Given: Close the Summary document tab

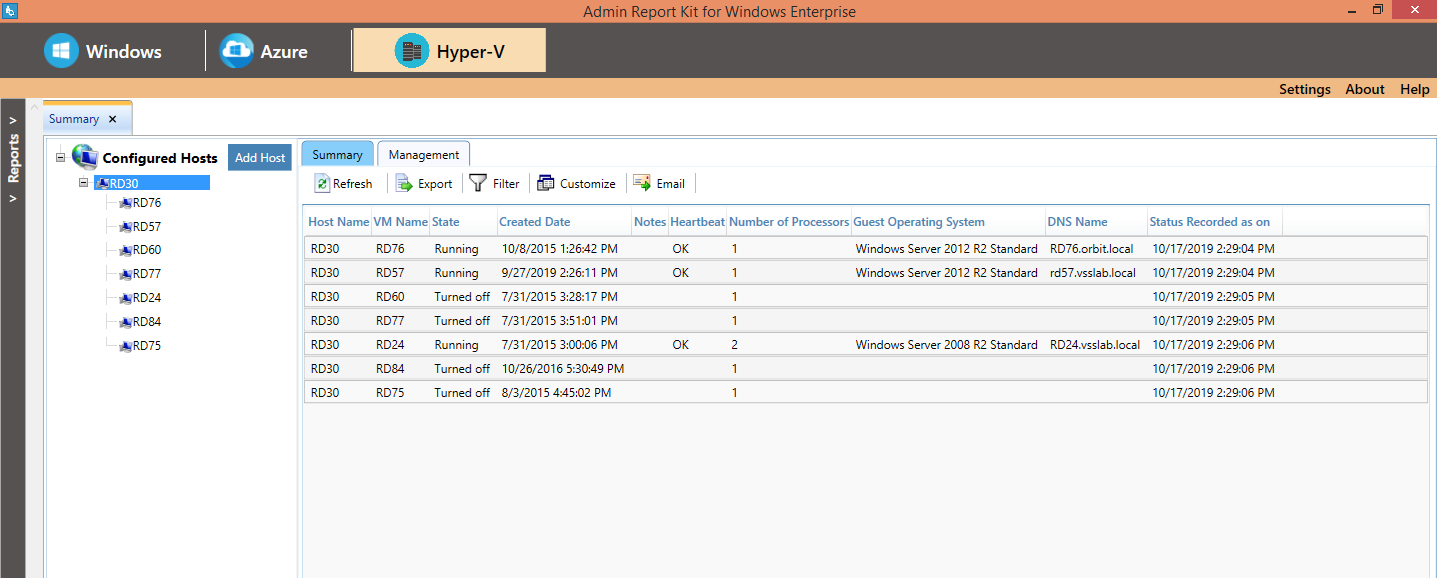Looking at the screenshot, I should point(112,119).
